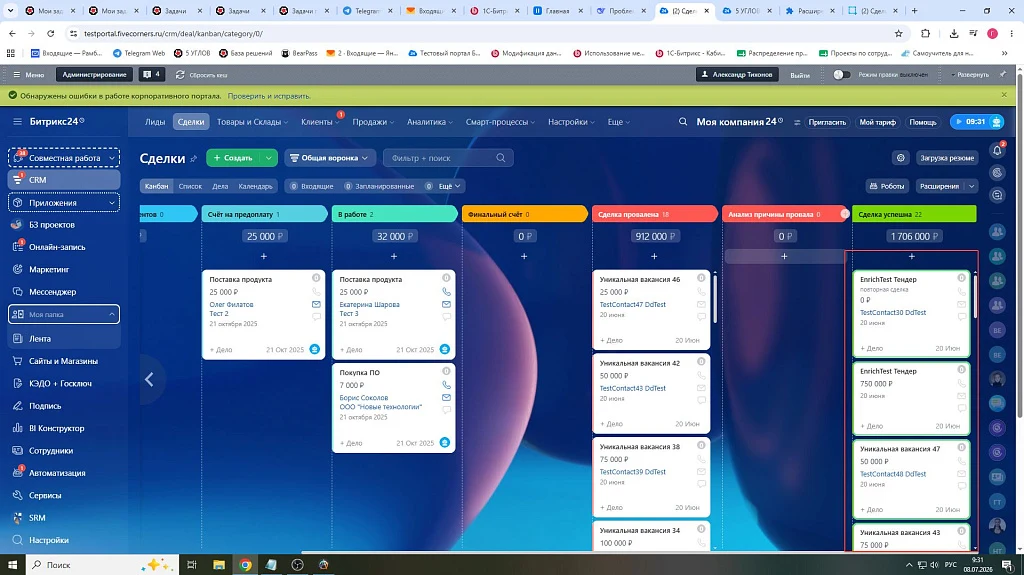This screenshot has height=575, width=1024.
Task: Expand the Еще counters dropdown
Action: (x=449, y=186)
